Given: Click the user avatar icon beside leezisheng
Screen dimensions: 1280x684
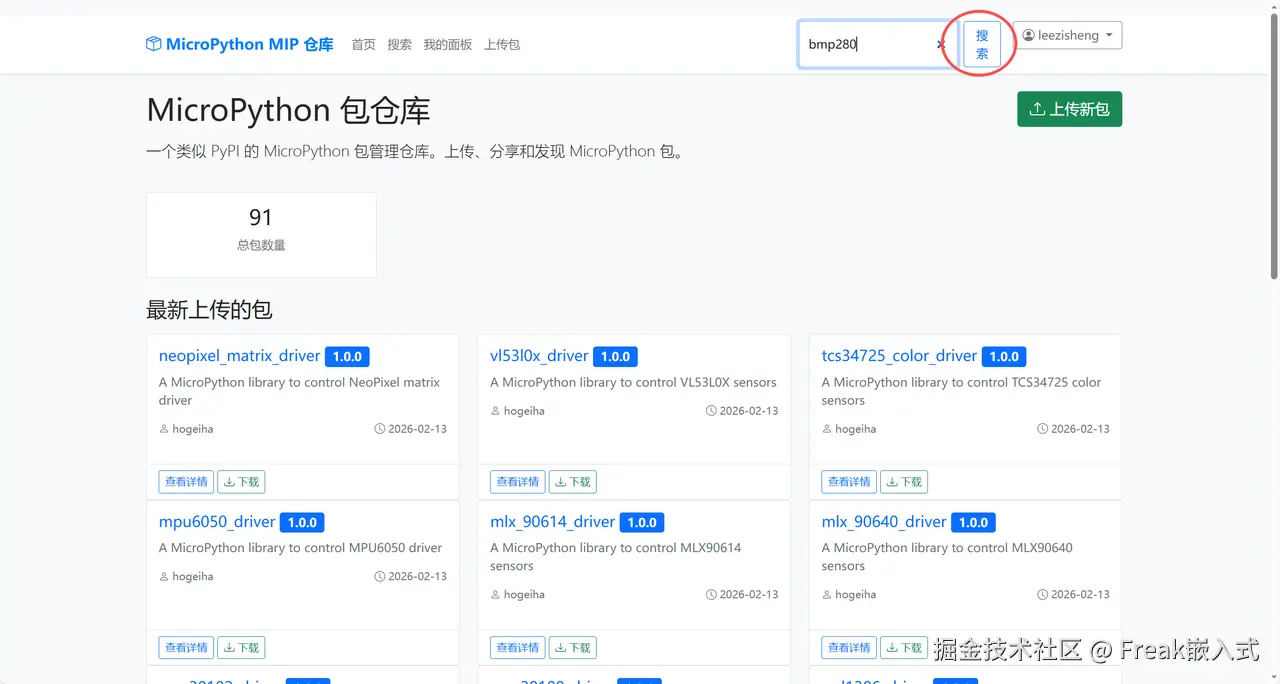Looking at the screenshot, I should pyautogui.click(x=1028, y=35).
